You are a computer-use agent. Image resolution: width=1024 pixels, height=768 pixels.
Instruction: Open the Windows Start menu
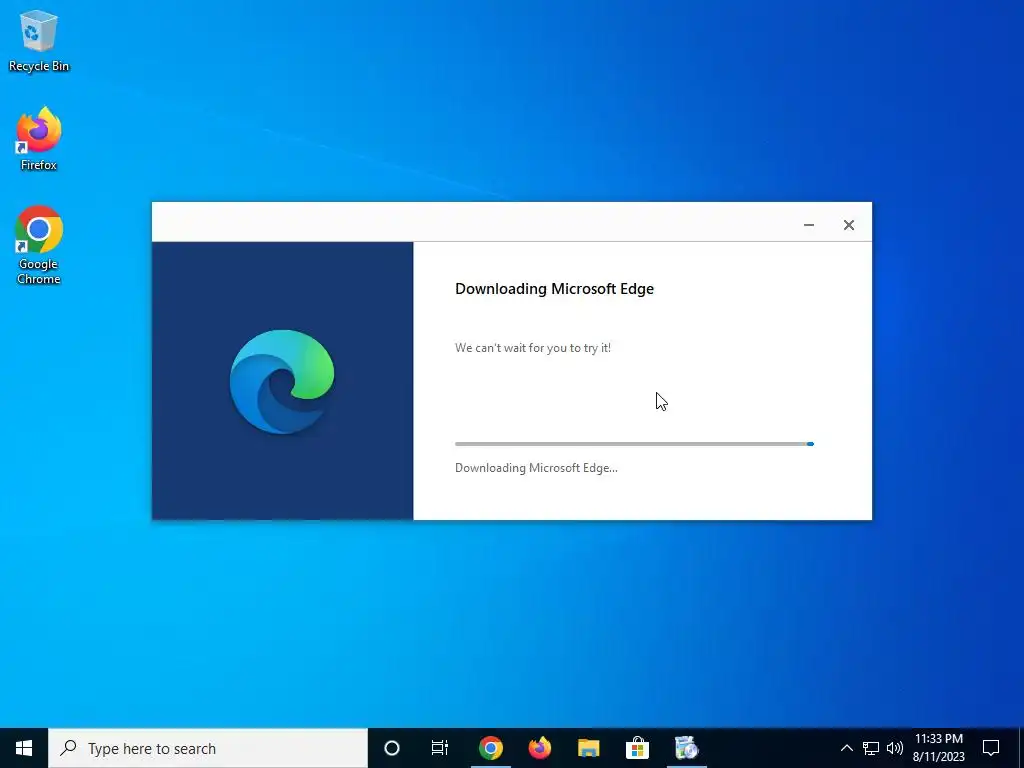coord(24,748)
